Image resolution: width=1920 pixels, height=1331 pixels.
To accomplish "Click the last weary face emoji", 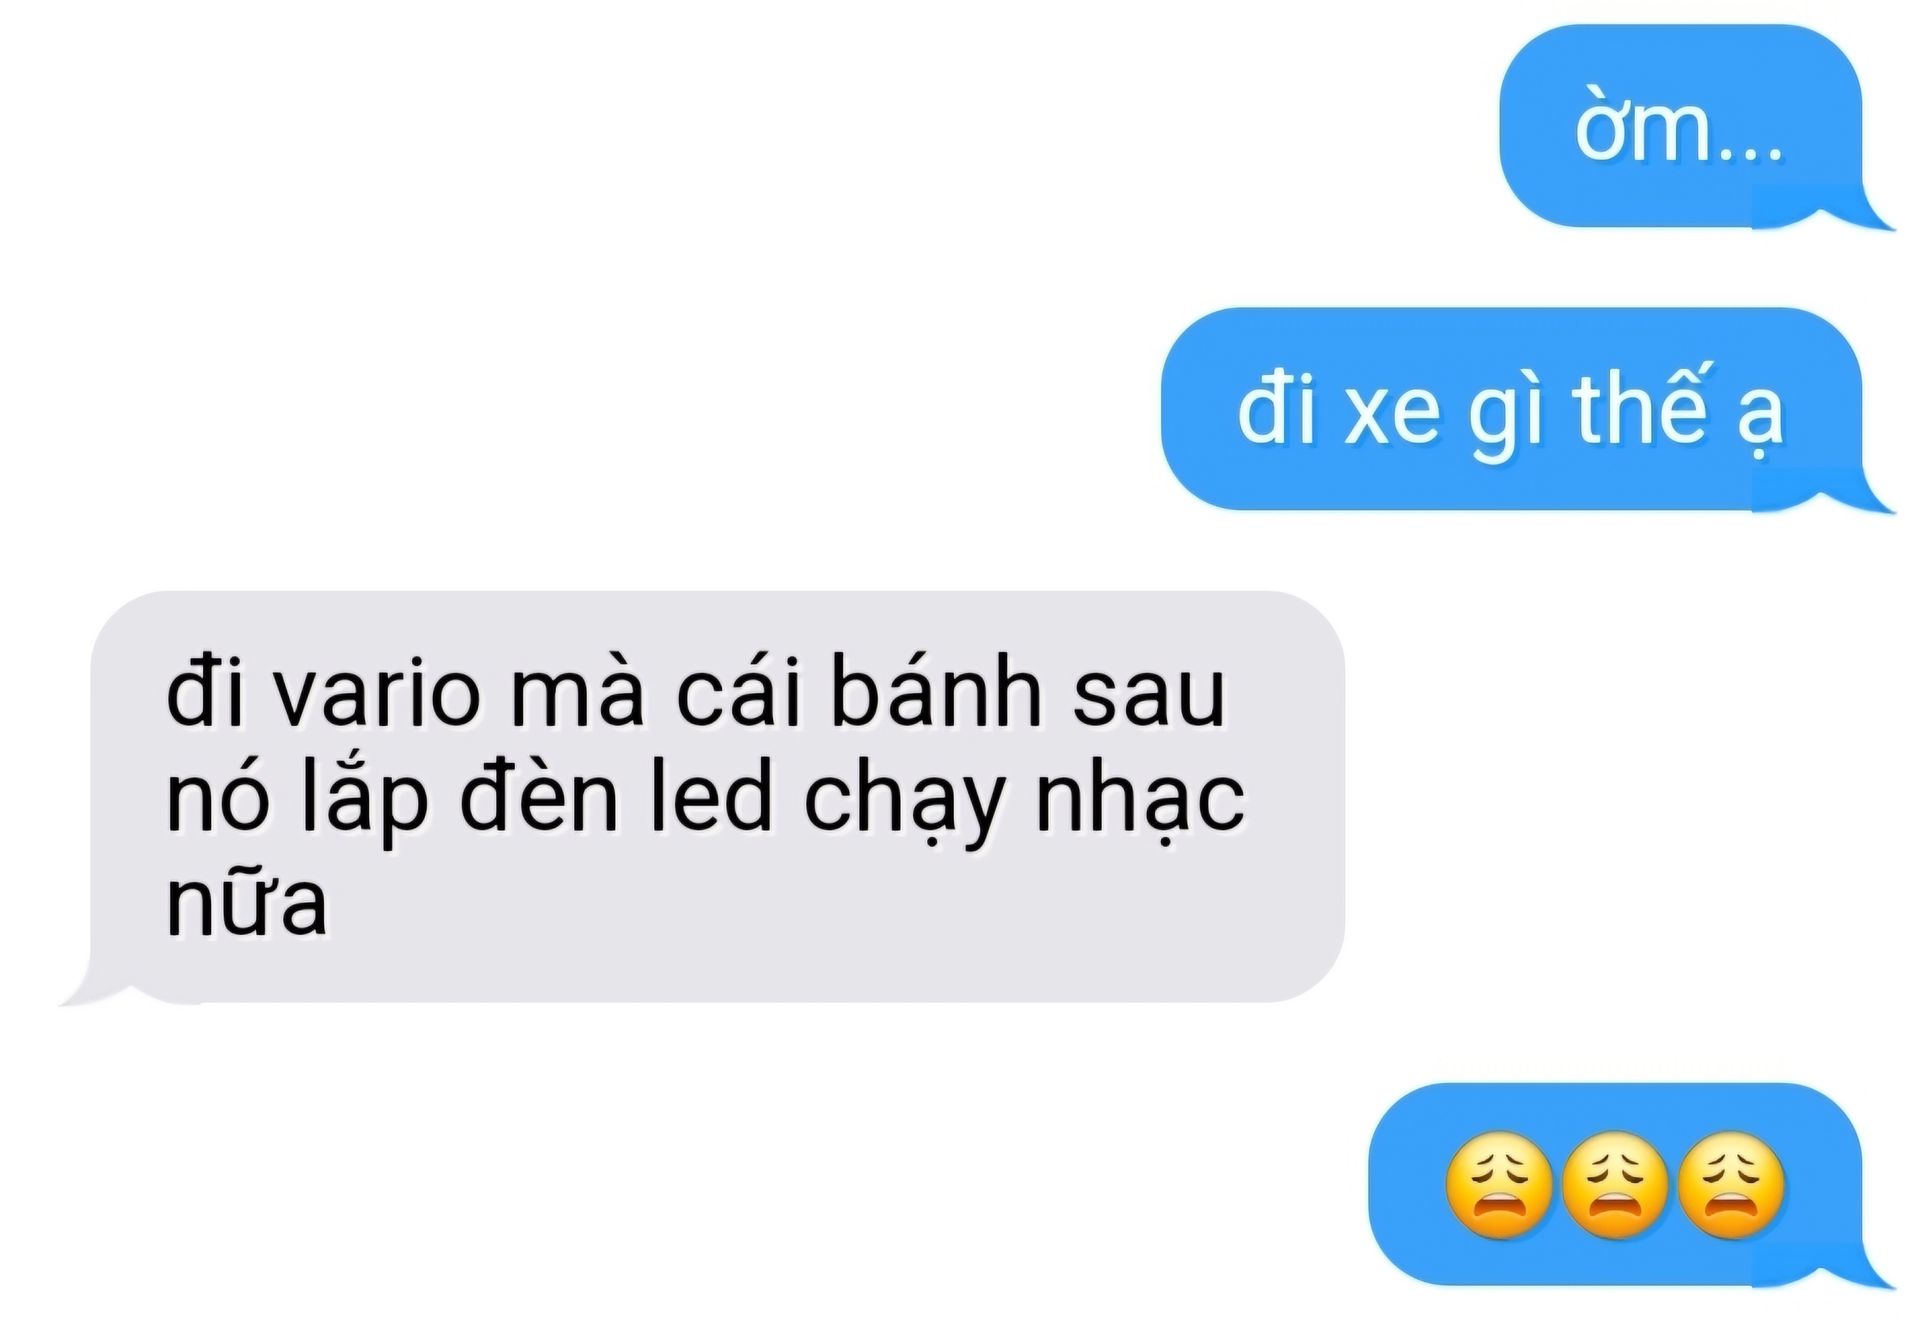I will 1730,1186.
